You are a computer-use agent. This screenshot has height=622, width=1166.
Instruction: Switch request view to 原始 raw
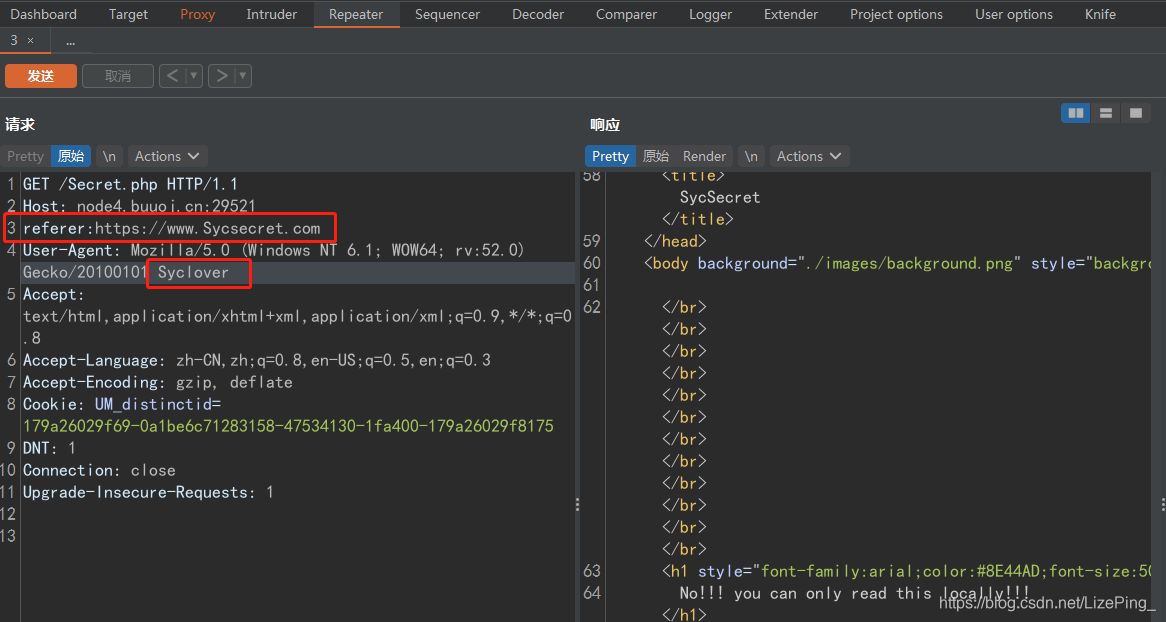(71, 156)
